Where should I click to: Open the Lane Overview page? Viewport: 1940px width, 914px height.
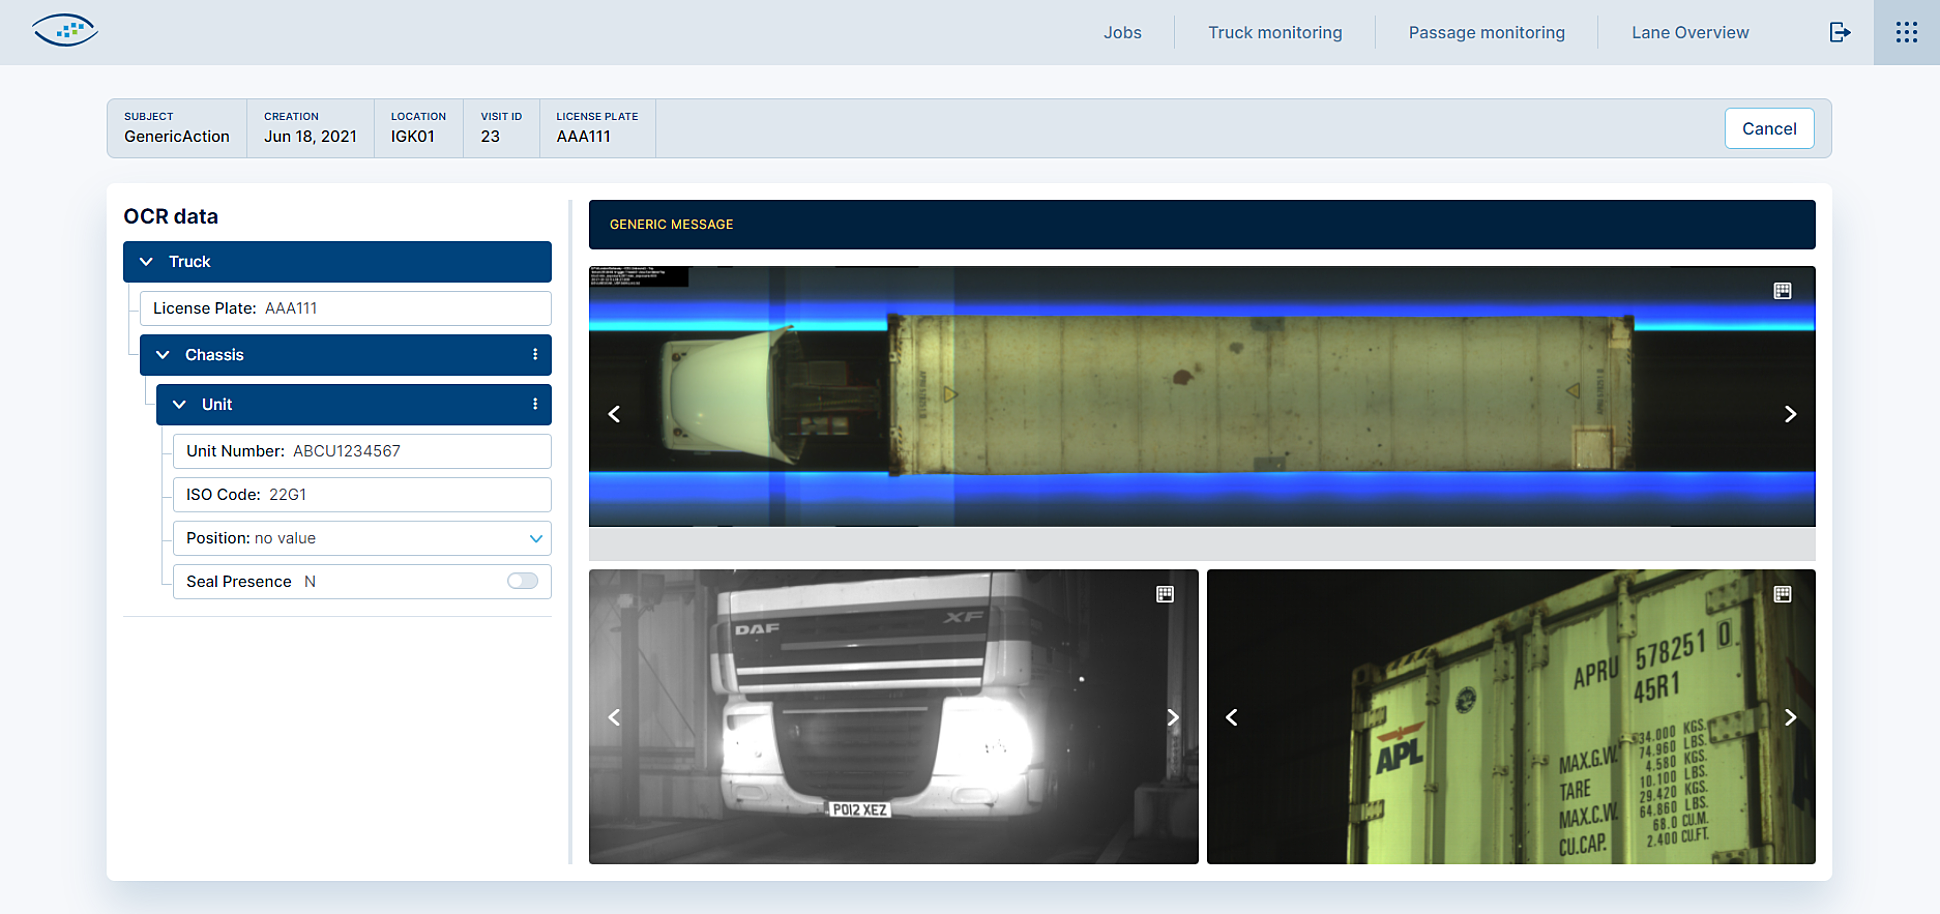coord(1690,32)
